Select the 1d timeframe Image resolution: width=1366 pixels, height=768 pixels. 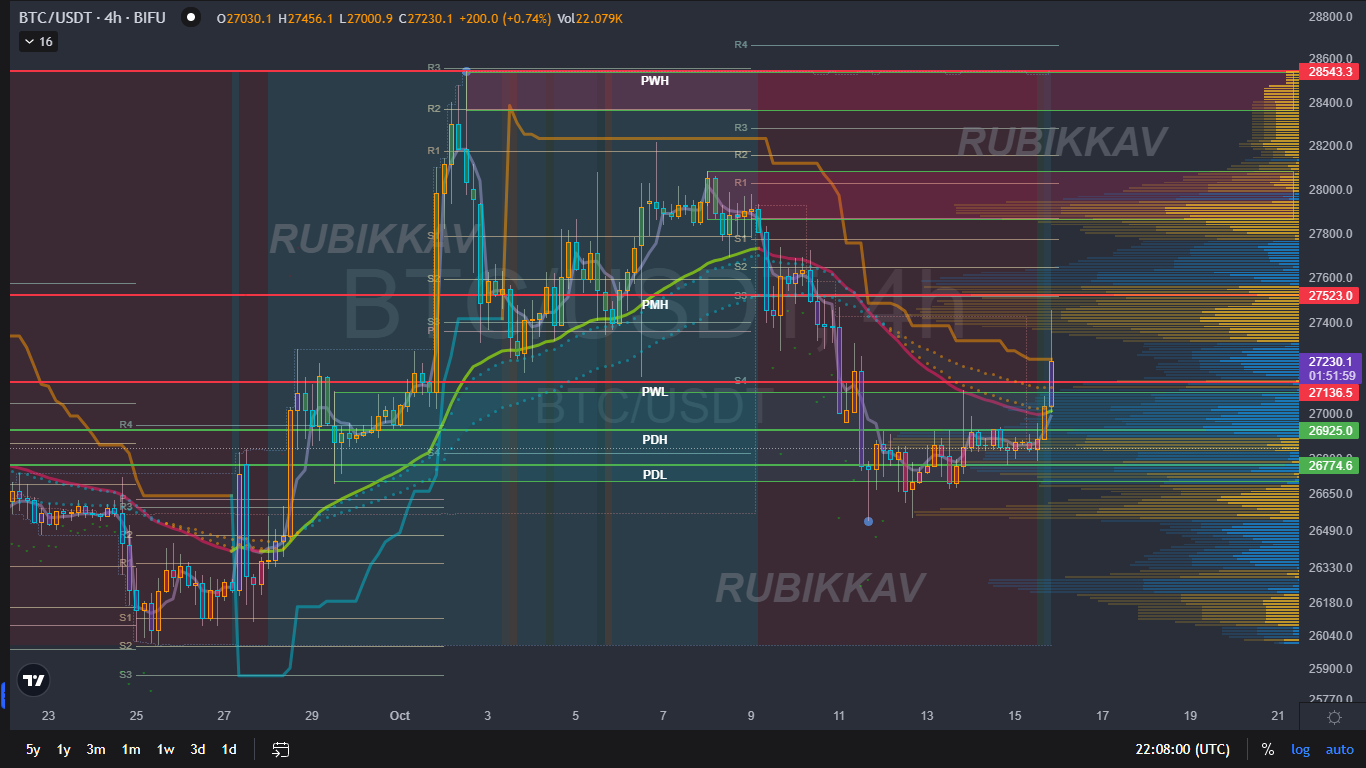pos(228,748)
